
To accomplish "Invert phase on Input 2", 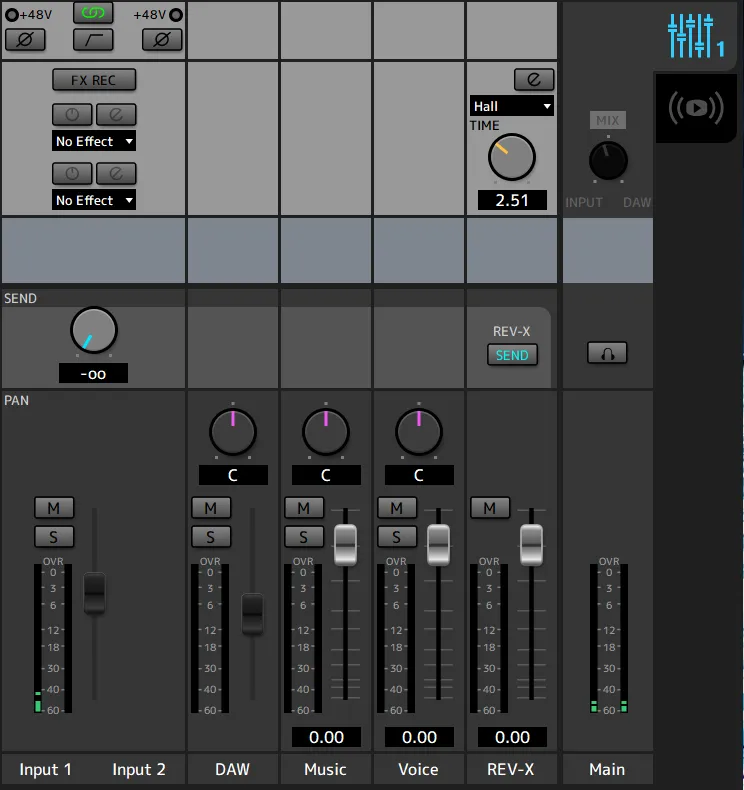I will [161, 40].
